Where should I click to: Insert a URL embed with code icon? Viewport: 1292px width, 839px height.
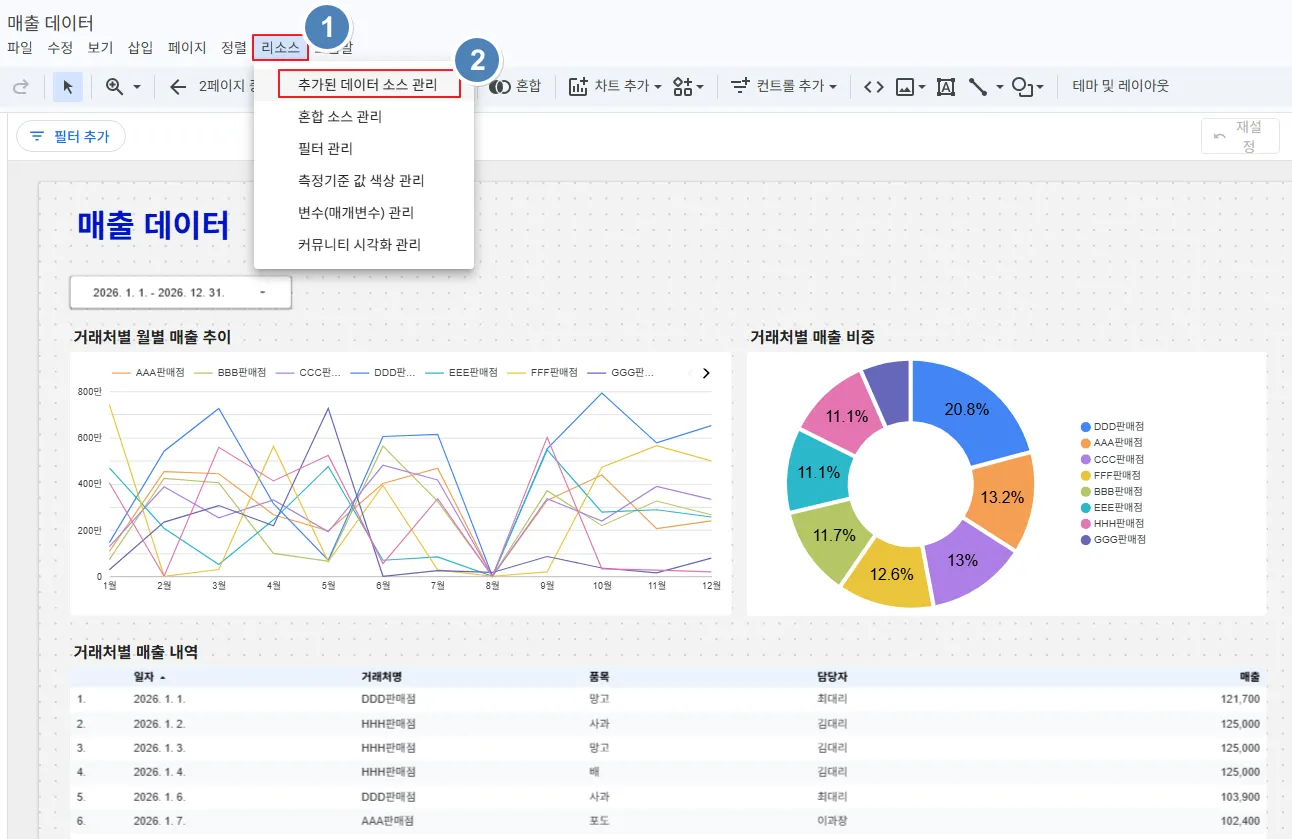873,87
